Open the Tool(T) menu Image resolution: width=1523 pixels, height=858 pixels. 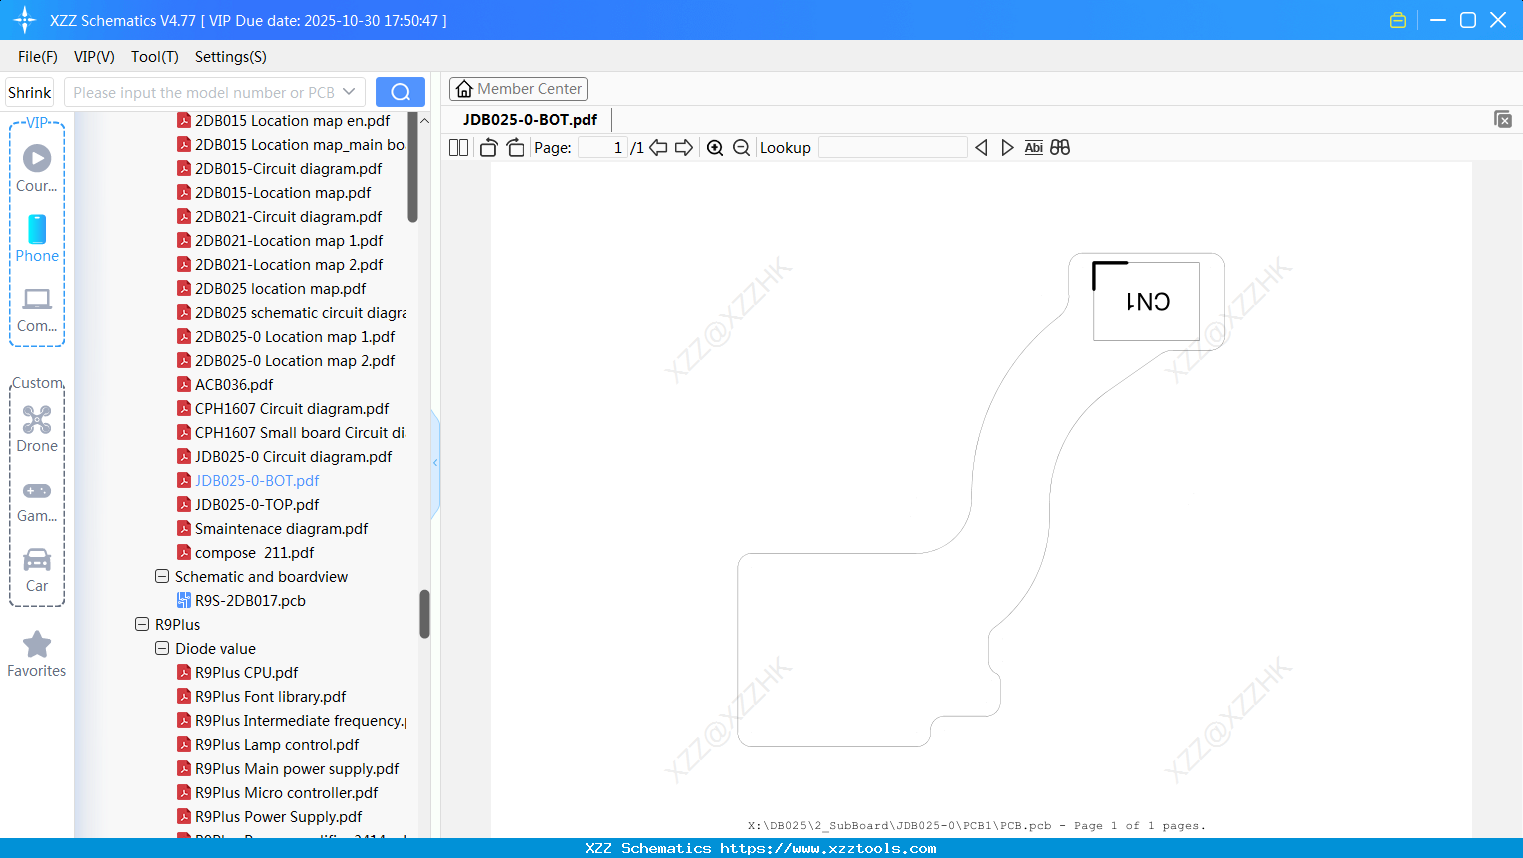[155, 57]
